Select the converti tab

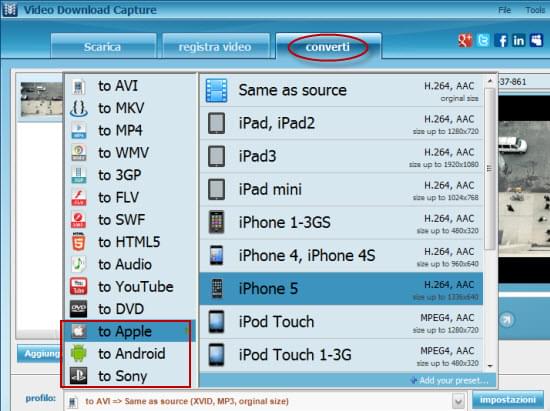[328, 47]
